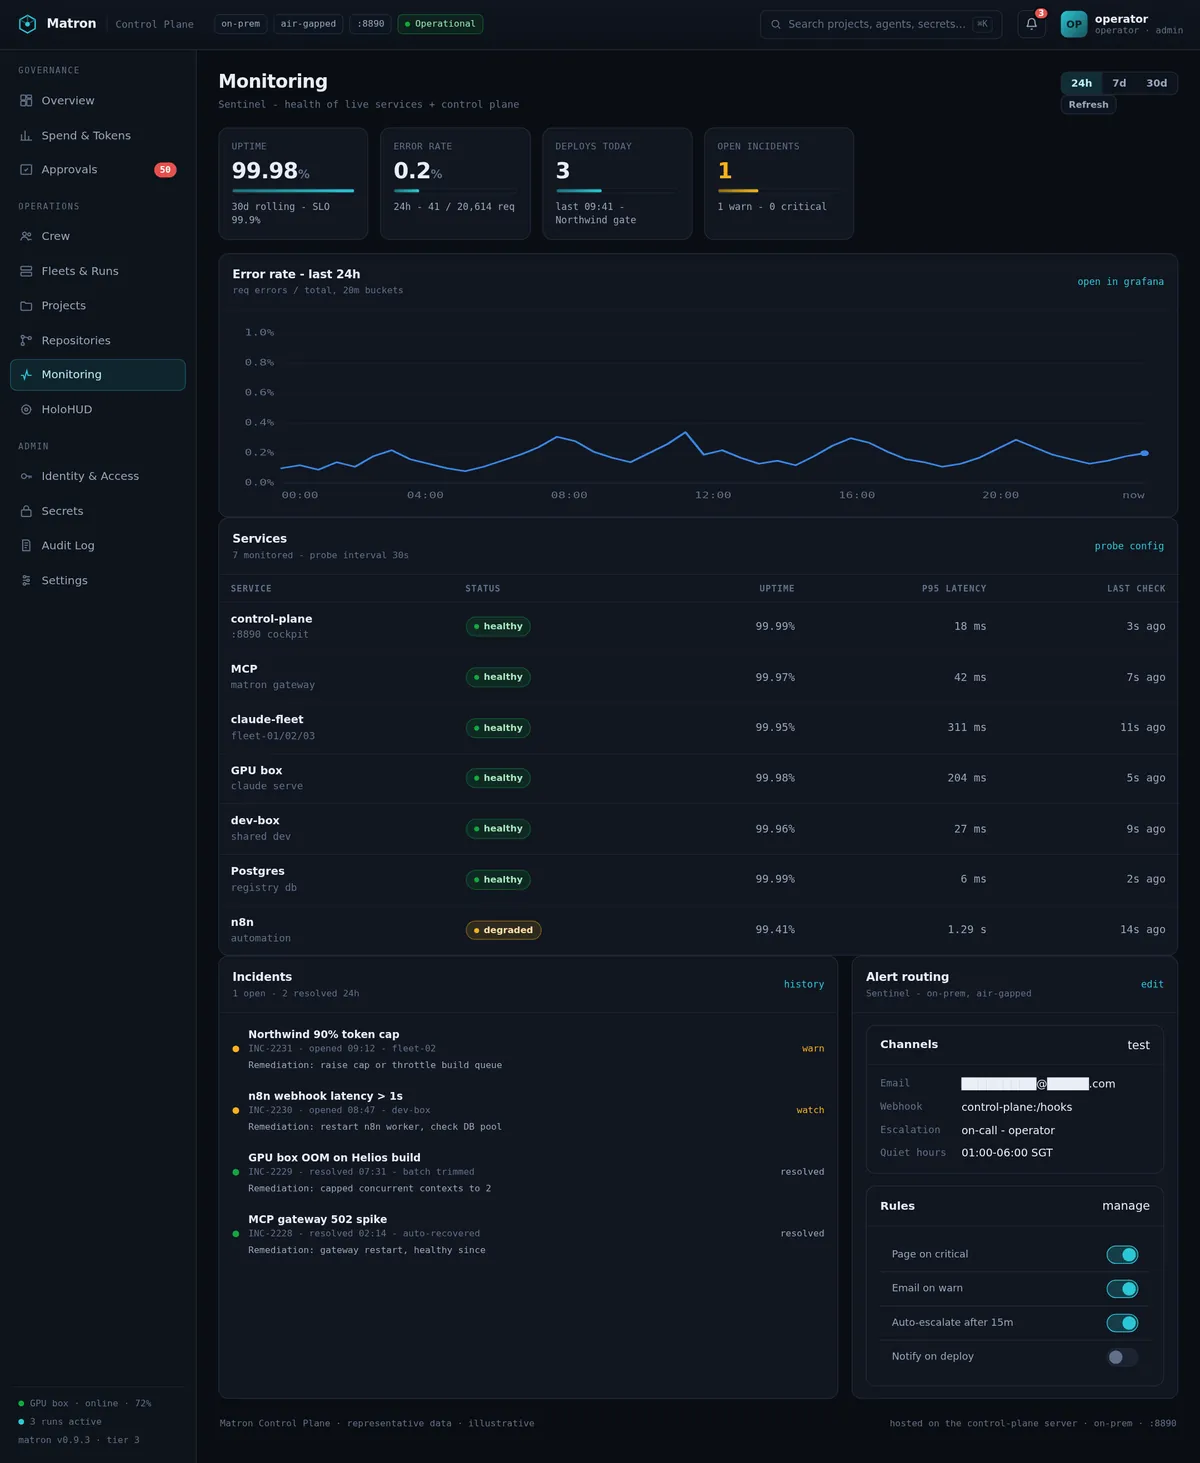Click the search projects input field

pyautogui.click(x=881, y=24)
